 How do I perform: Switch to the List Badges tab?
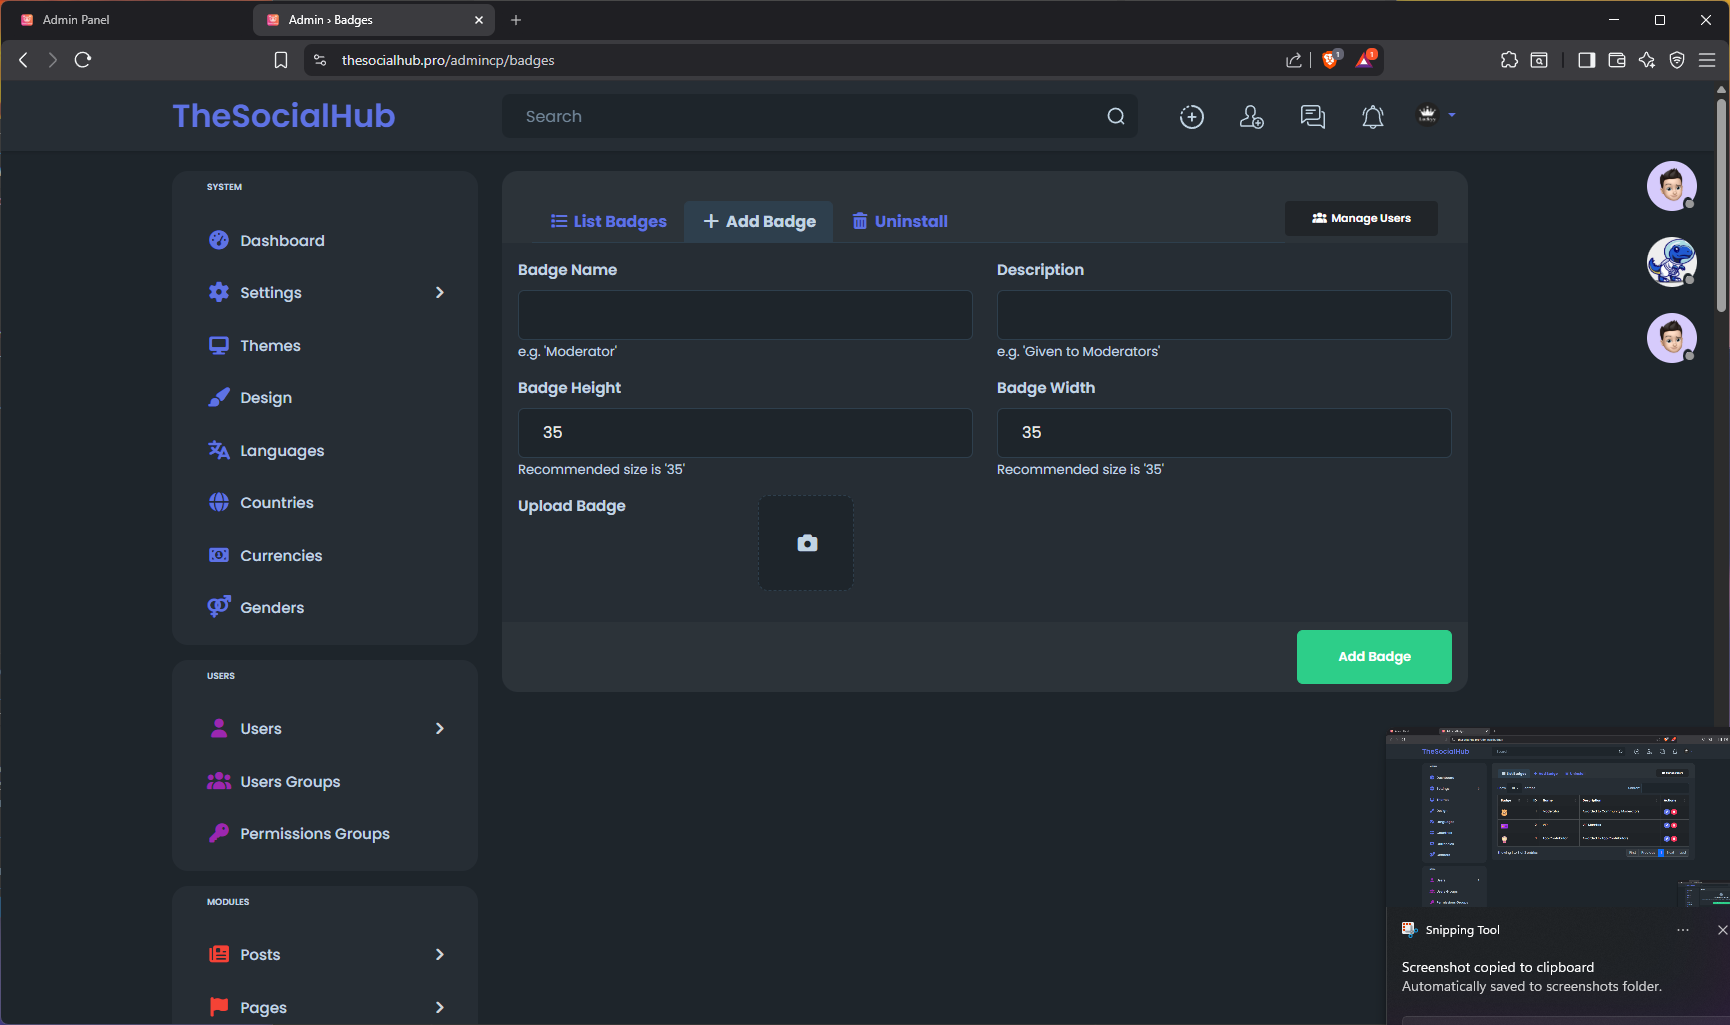pos(608,222)
